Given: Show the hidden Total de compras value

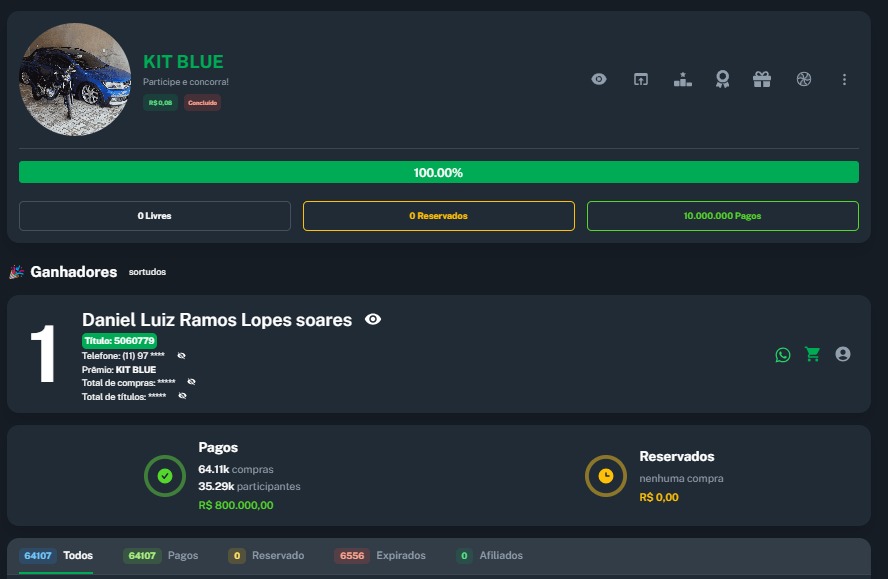Looking at the screenshot, I should (191, 382).
